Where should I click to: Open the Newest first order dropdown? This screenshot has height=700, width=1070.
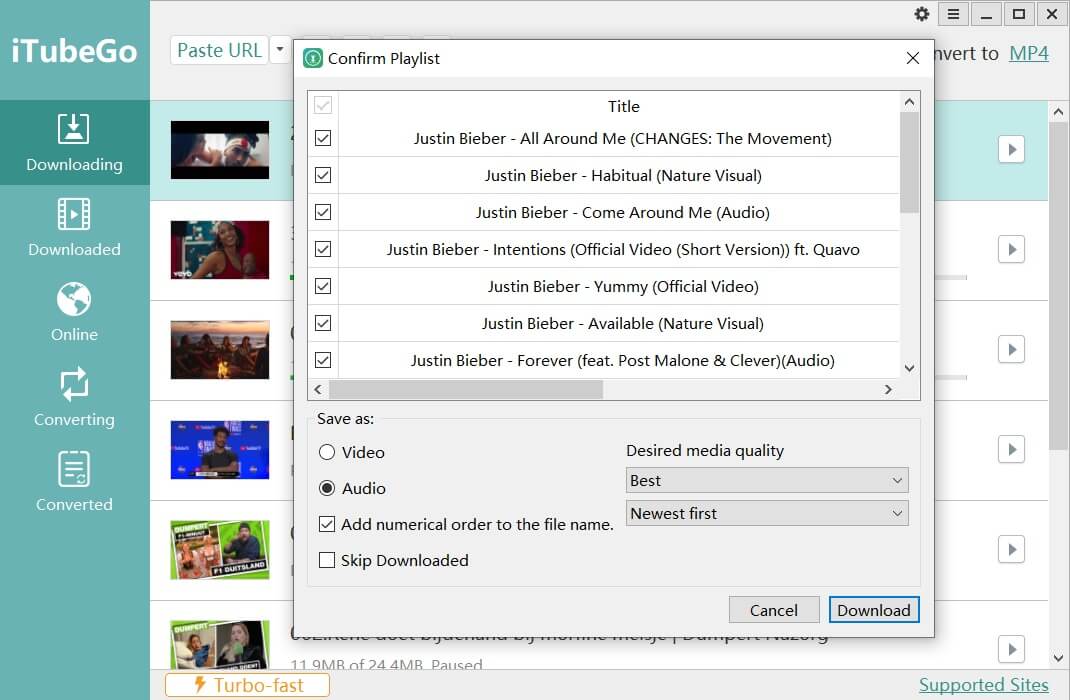click(x=767, y=513)
